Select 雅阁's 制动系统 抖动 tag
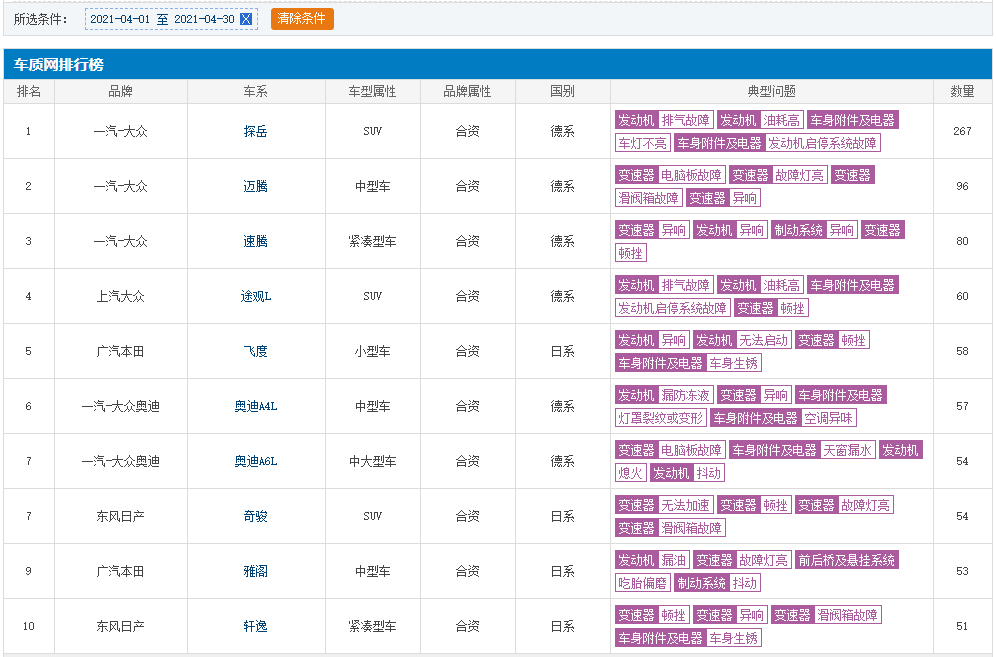This screenshot has height=657, width=996. (717, 583)
